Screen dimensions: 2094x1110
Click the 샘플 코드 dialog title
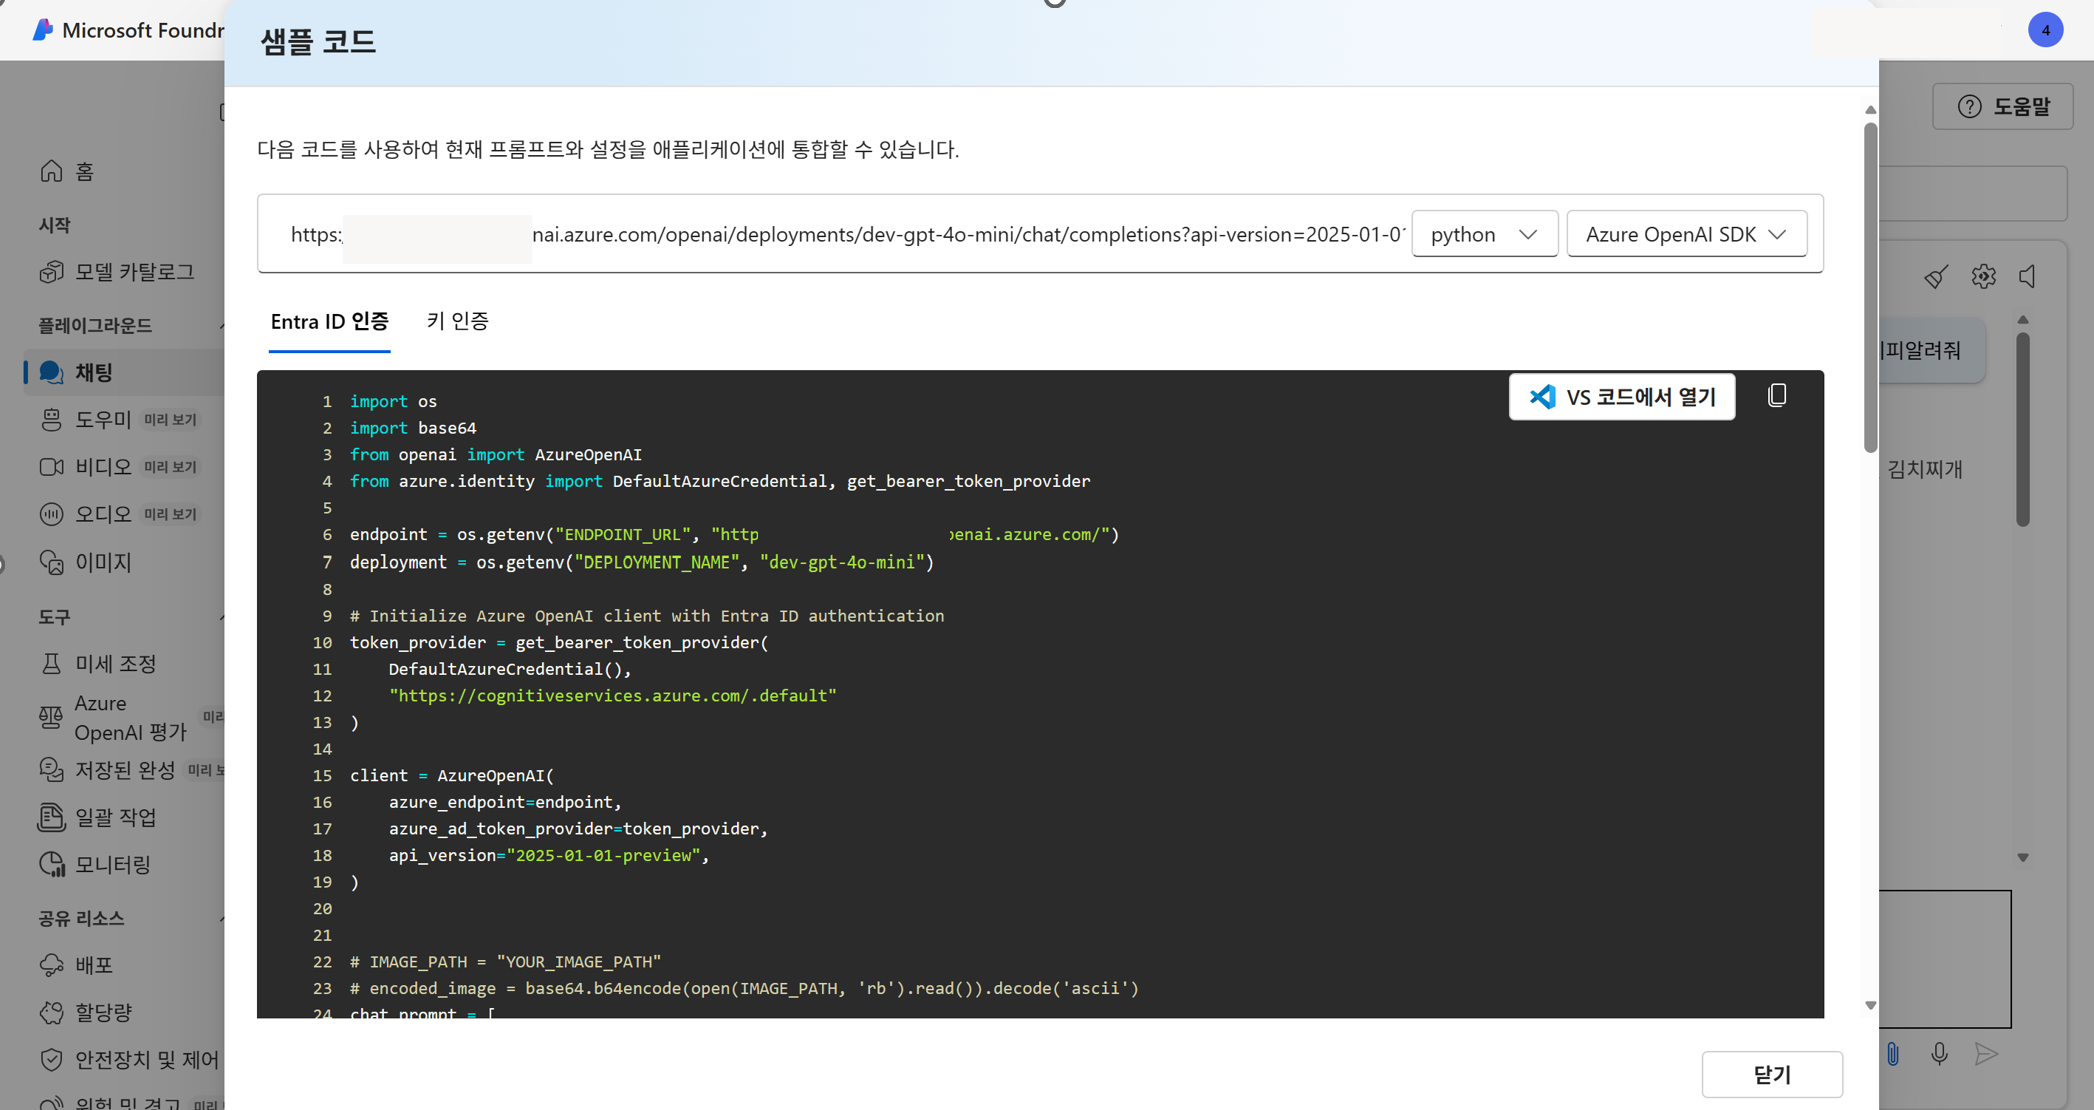(318, 42)
